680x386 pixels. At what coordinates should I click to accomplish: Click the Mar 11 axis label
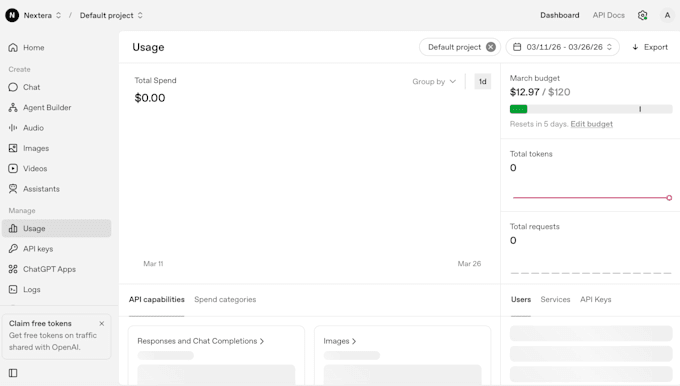pyautogui.click(x=153, y=264)
